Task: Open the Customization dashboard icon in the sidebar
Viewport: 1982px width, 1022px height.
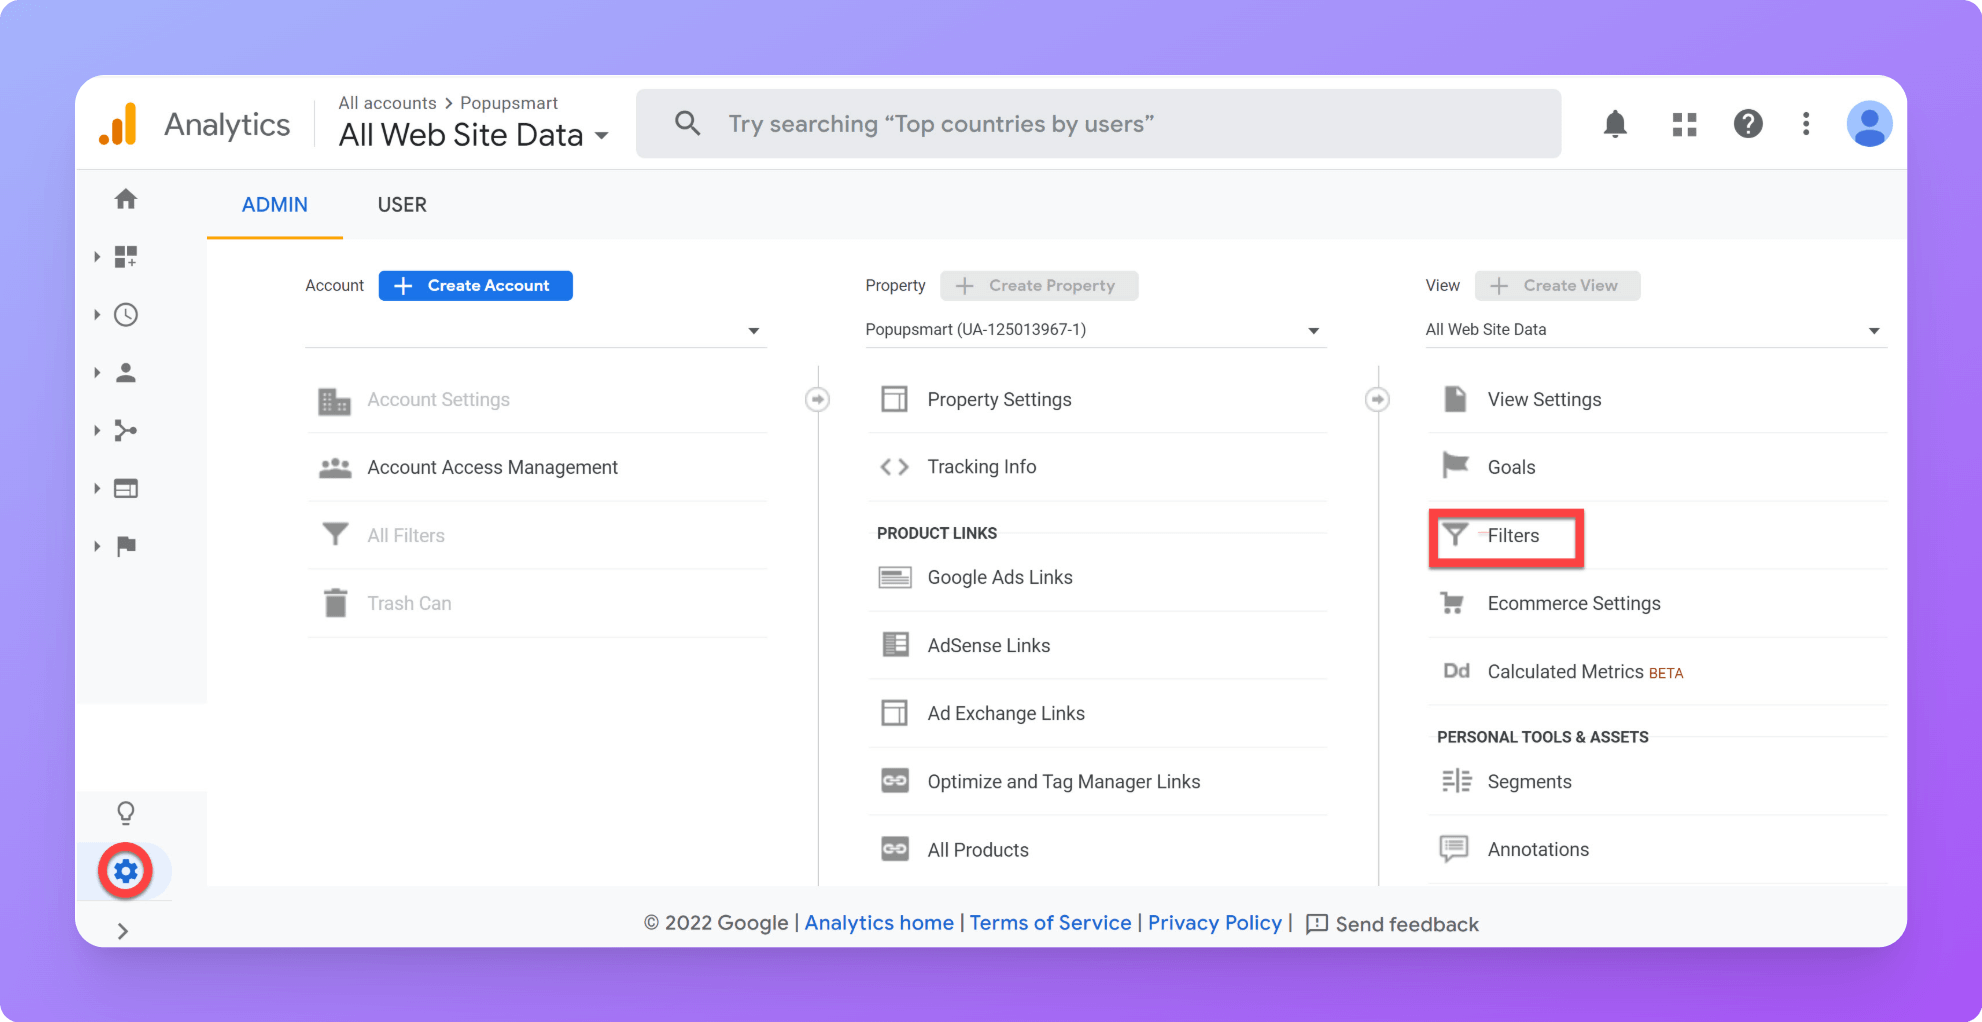Action: point(126,257)
